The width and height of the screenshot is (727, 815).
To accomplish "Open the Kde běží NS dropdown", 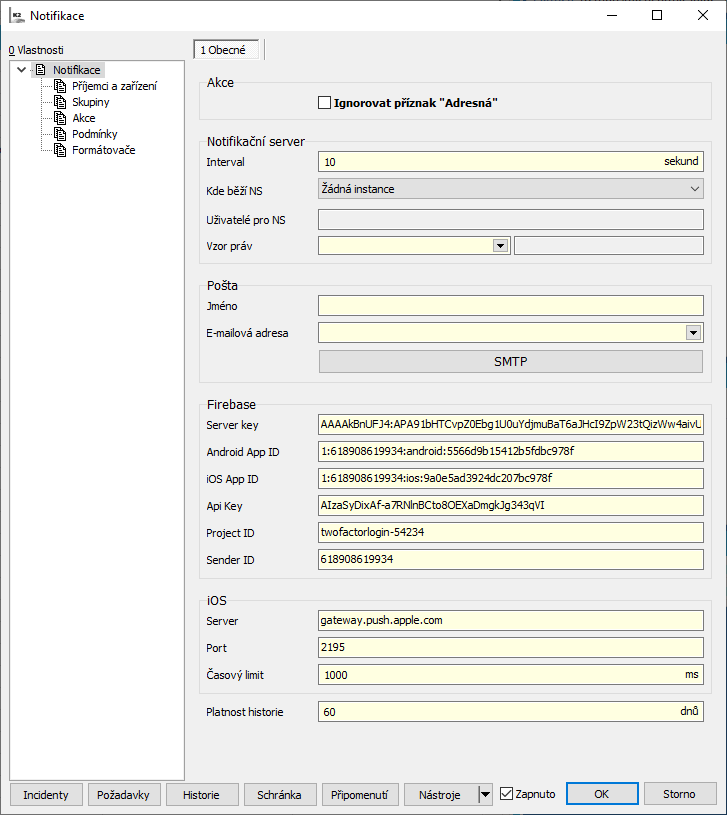I will [511, 189].
